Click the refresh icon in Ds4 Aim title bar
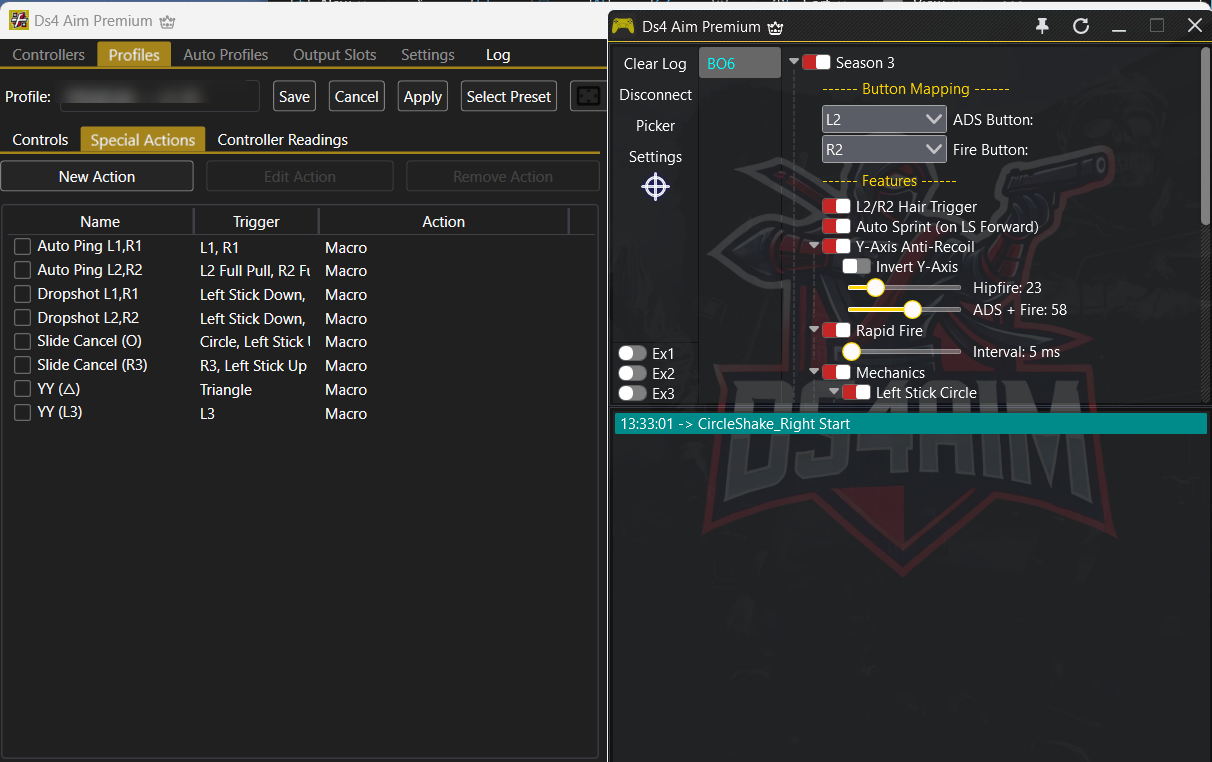This screenshot has height=762, width=1212. (x=1081, y=26)
